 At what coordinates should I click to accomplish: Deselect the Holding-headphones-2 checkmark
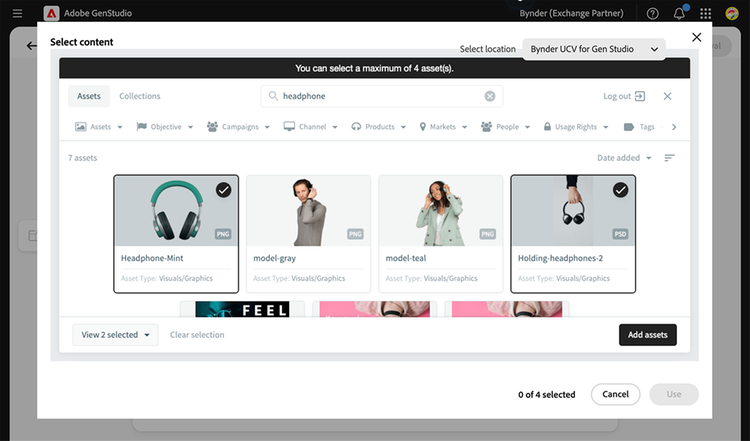click(620, 190)
